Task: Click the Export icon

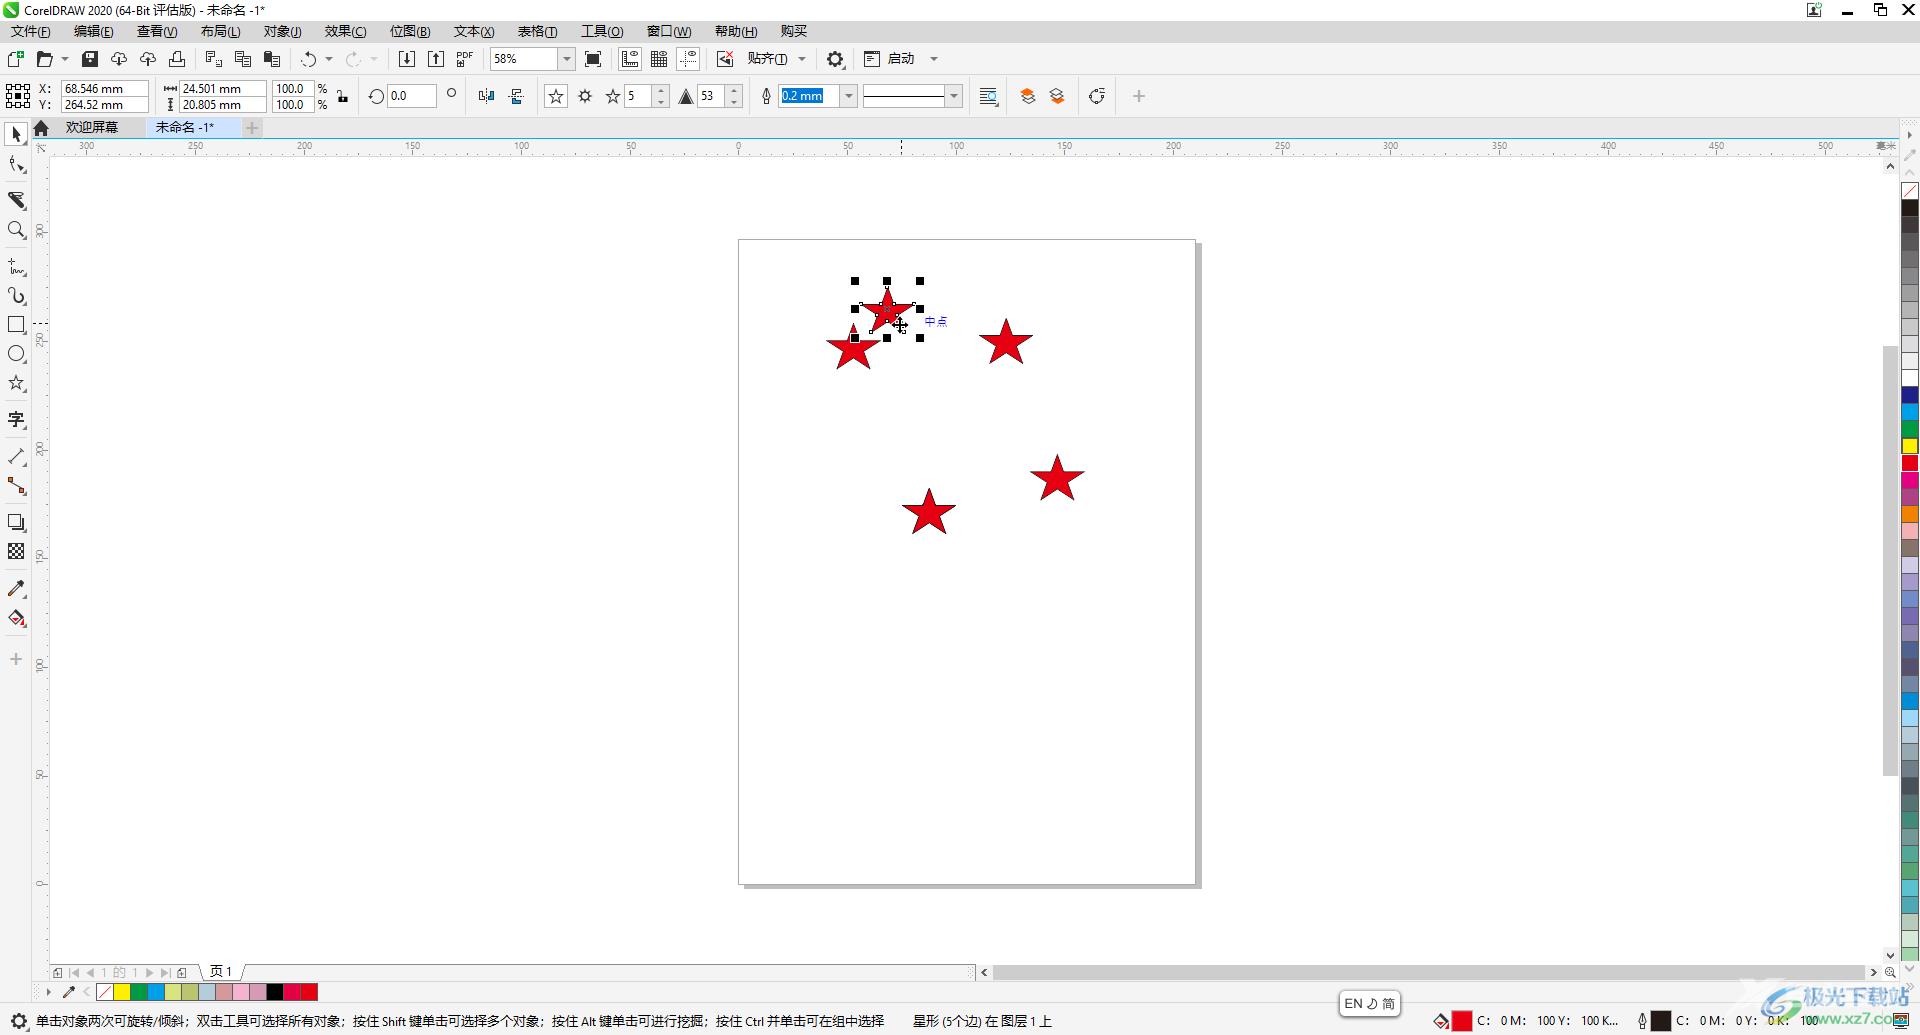Action: pyautogui.click(x=436, y=59)
